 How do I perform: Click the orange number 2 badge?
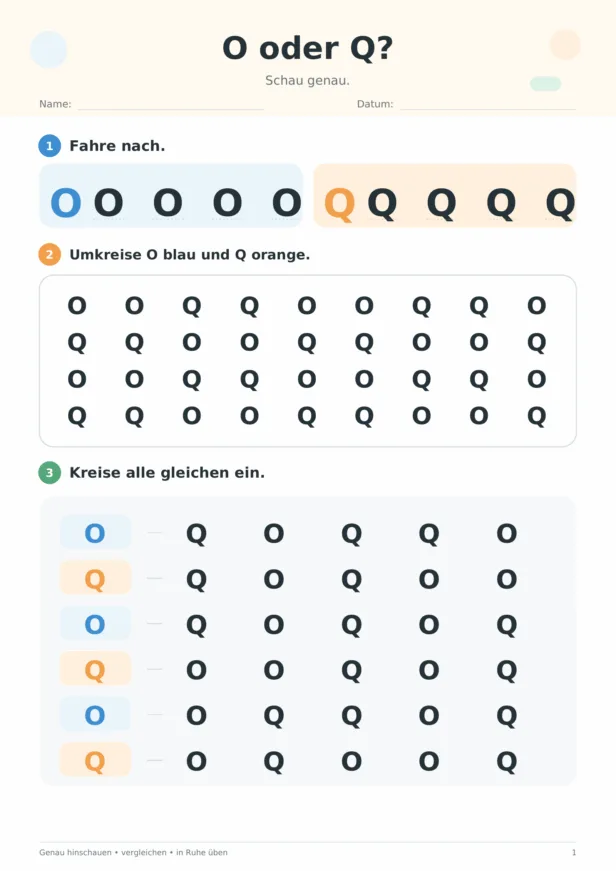[x=49, y=254]
